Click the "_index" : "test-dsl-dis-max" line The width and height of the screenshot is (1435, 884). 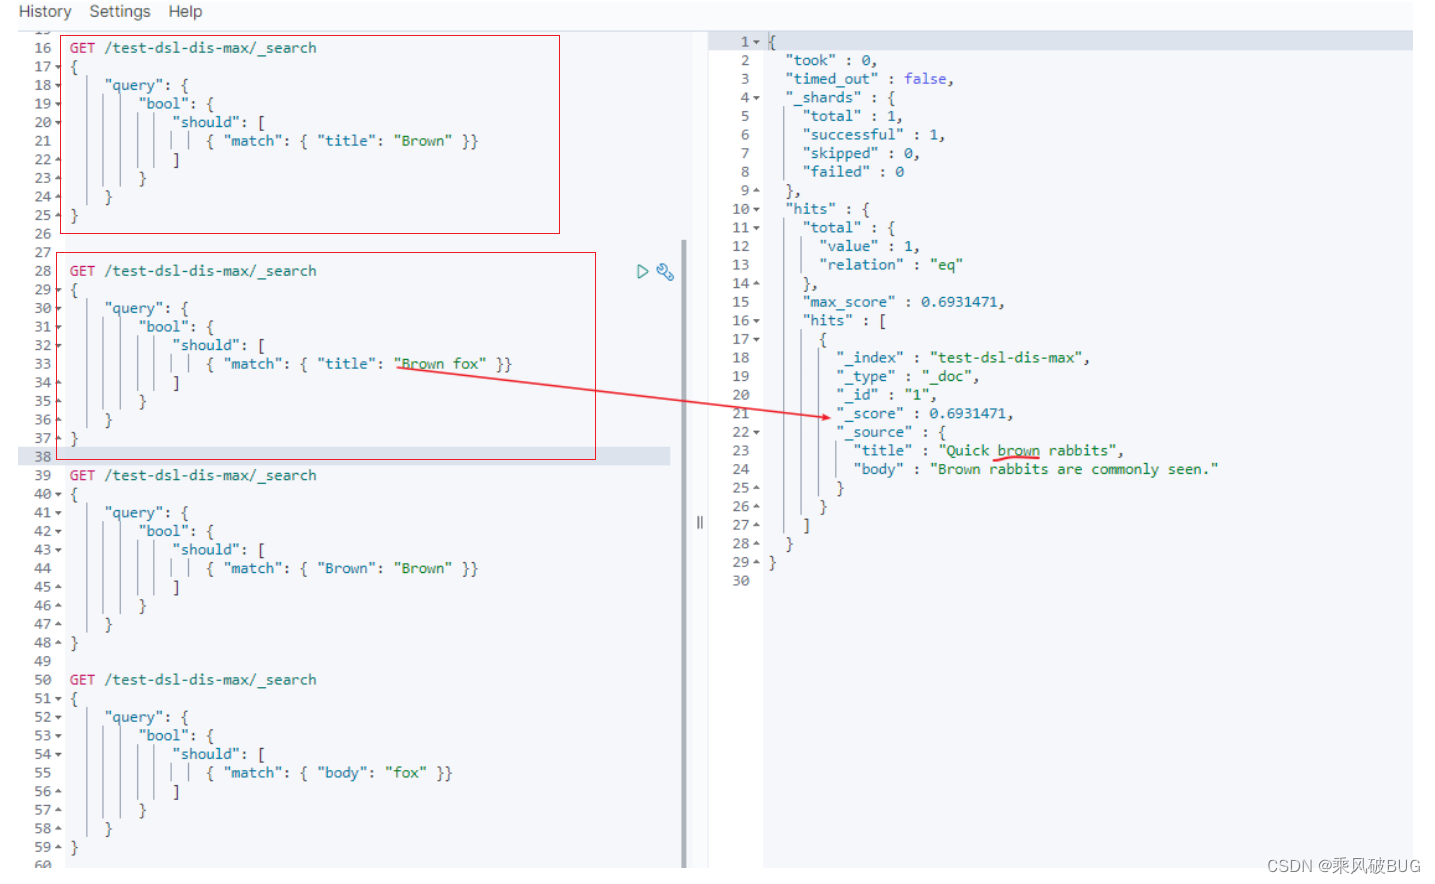point(962,358)
